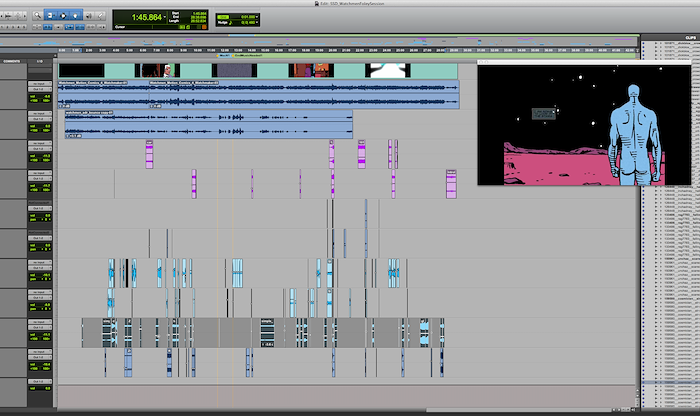This screenshot has width=700, height=416.
Task: Select zoom preset button 1
Action: [2, 27]
